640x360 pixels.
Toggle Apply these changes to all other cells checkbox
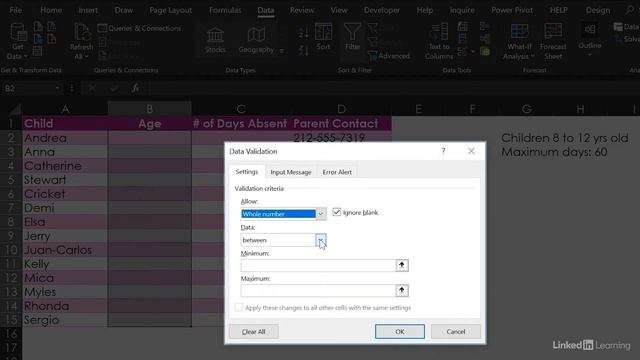click(x=239, y=307)
